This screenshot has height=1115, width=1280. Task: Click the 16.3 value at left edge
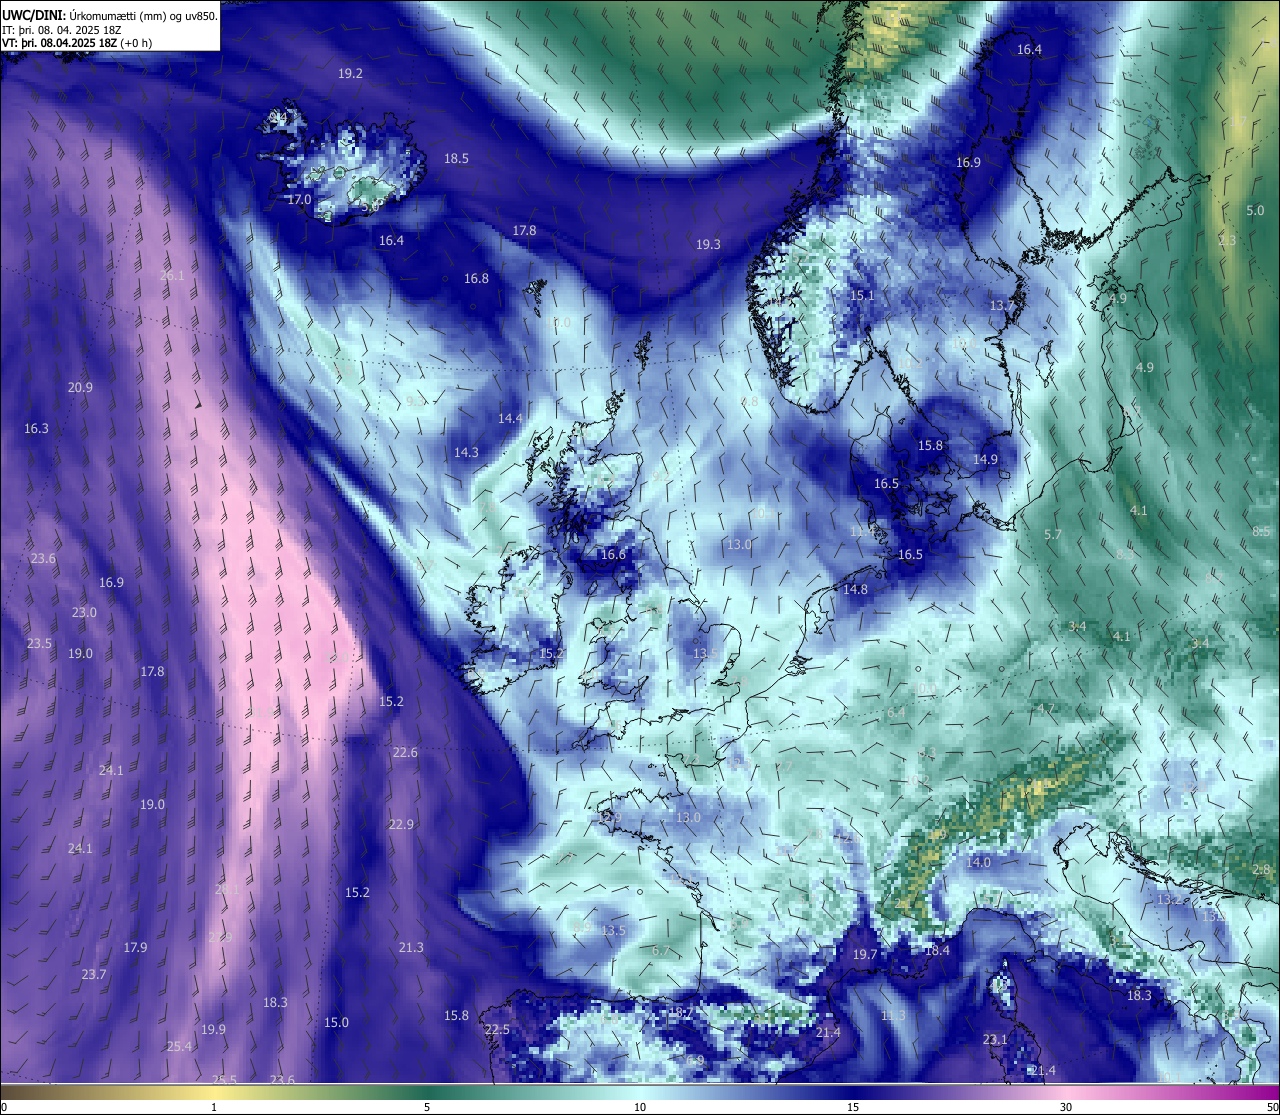pos(36,429)
